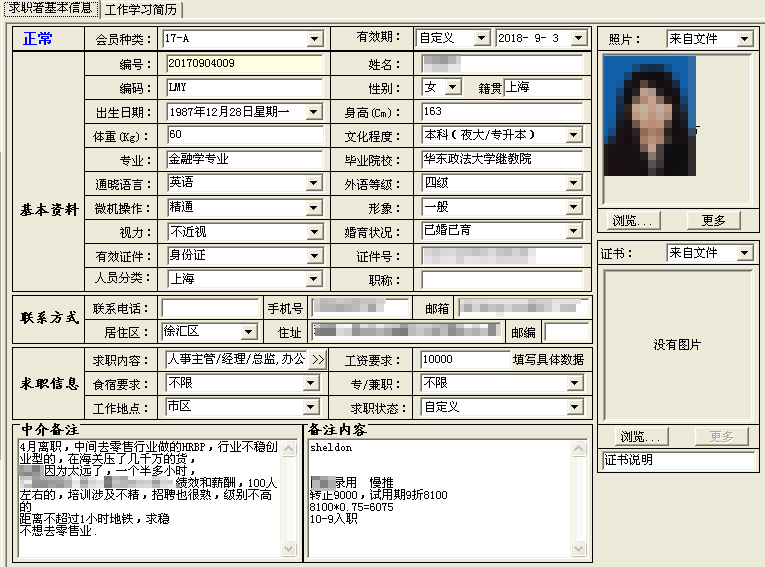Click the 身高 field showing 163
This screenshot has height=567, width=765.
click(x=502, y=112)
